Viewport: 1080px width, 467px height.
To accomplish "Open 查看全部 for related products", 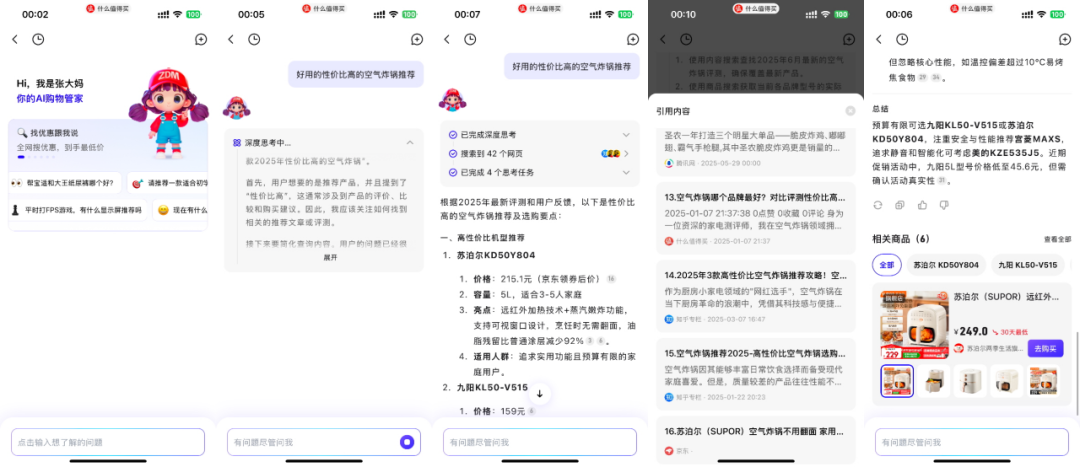I will pos(1057,240).
